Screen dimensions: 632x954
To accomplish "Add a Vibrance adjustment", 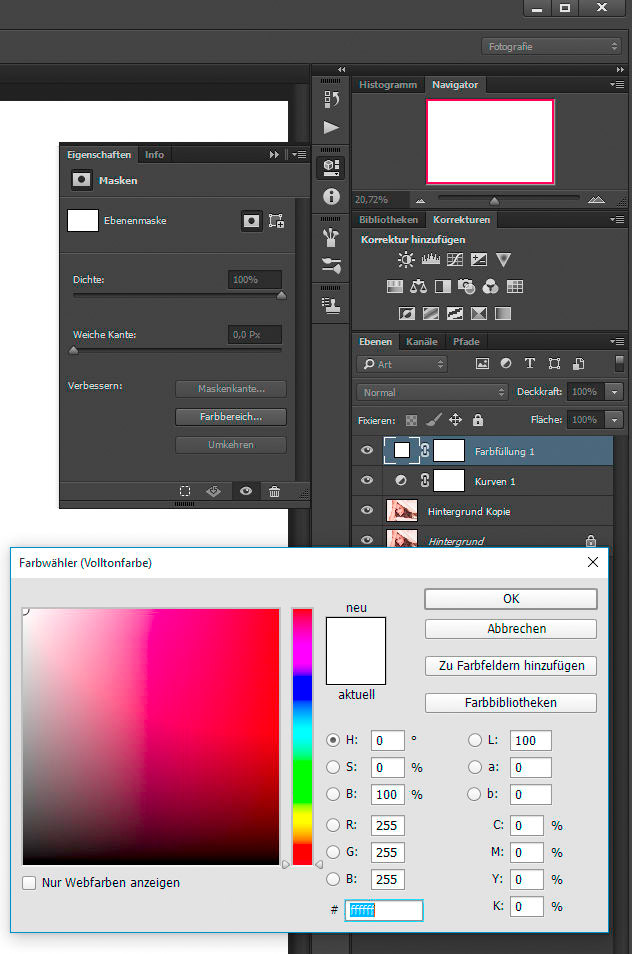I will (503, 260).
